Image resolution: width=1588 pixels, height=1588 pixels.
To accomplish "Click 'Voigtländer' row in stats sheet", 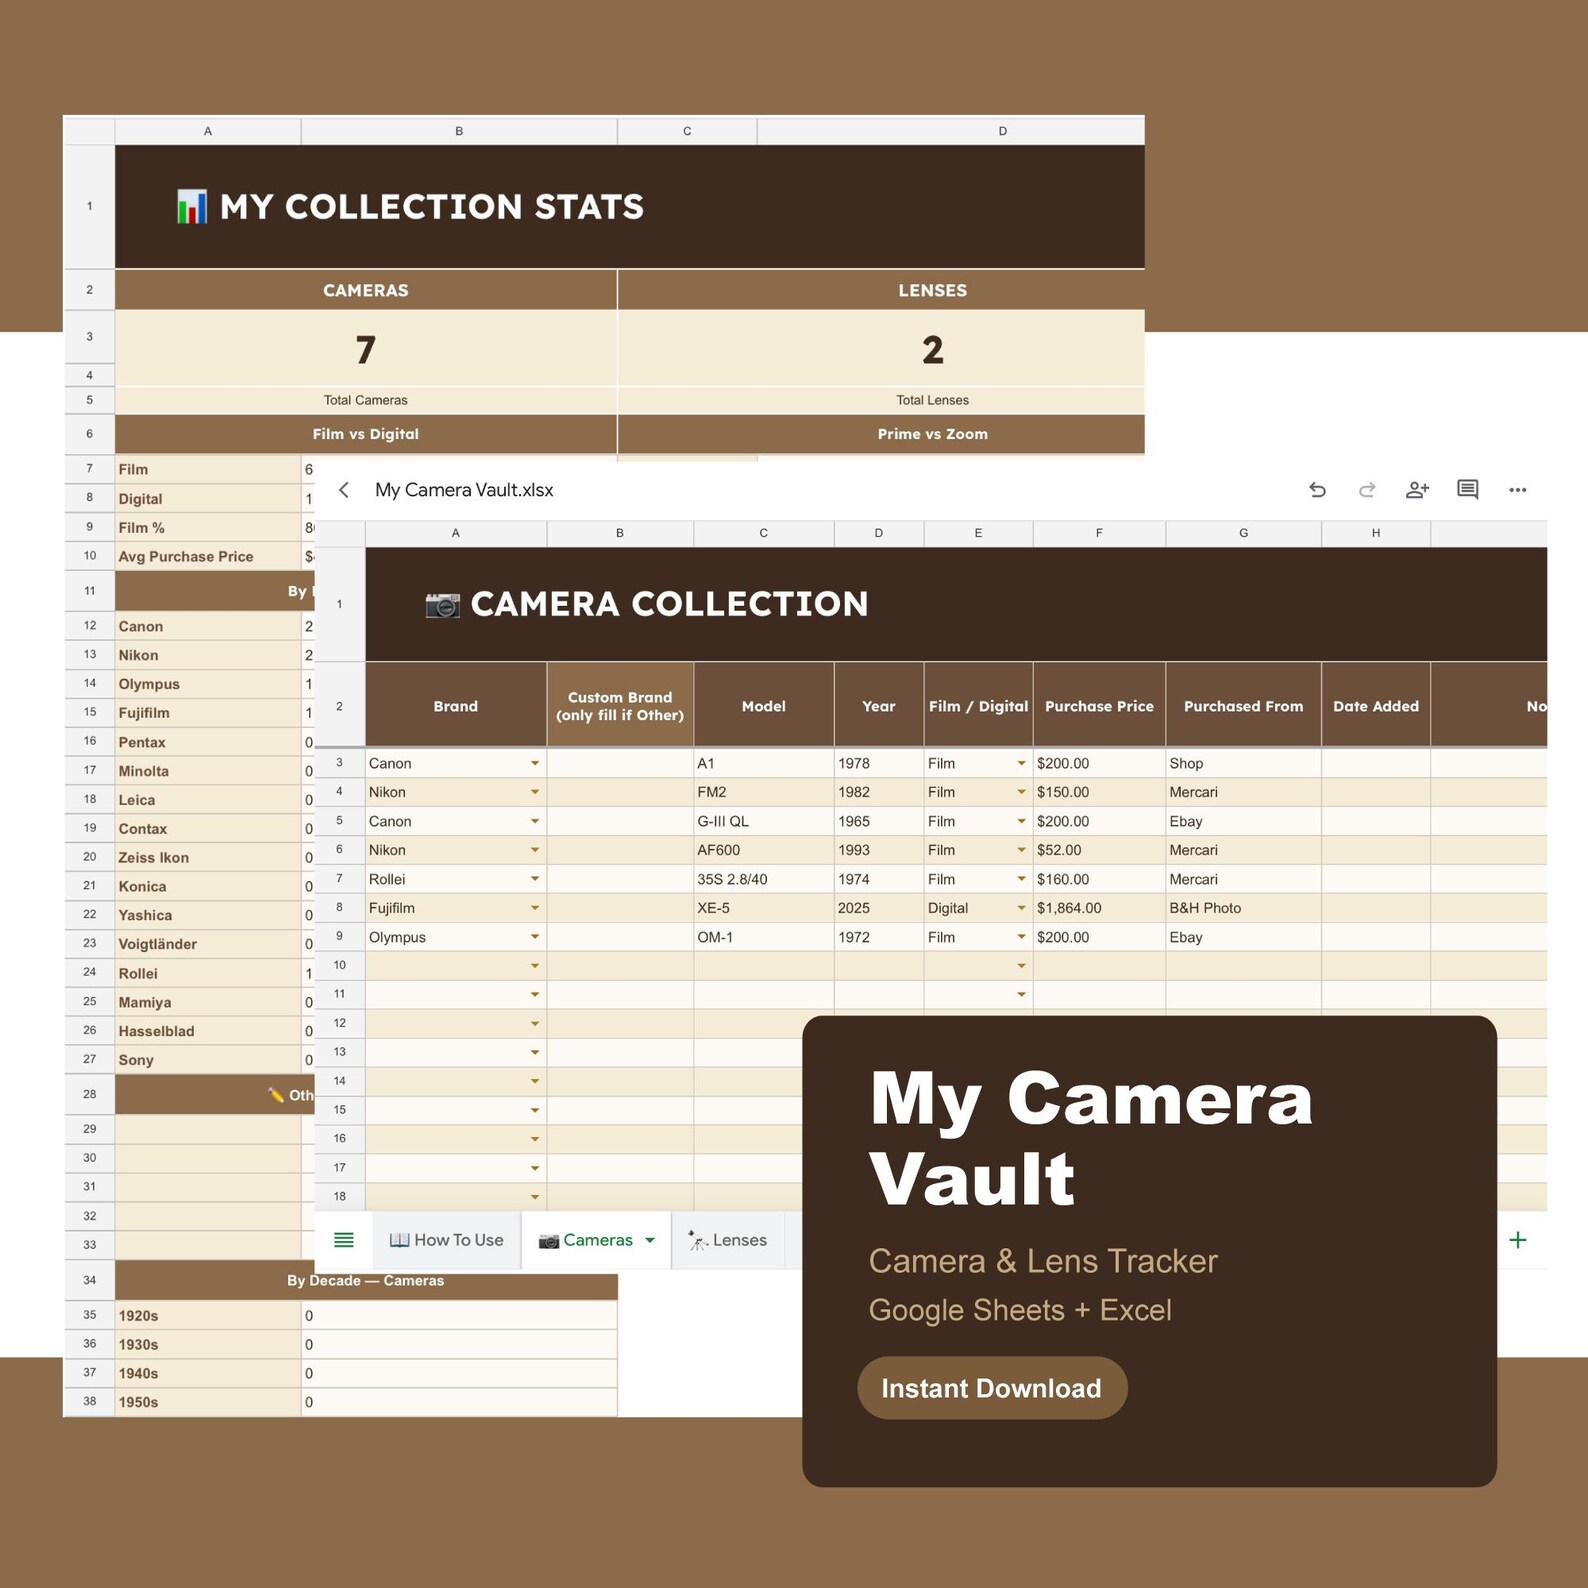I will click(208, 944).
